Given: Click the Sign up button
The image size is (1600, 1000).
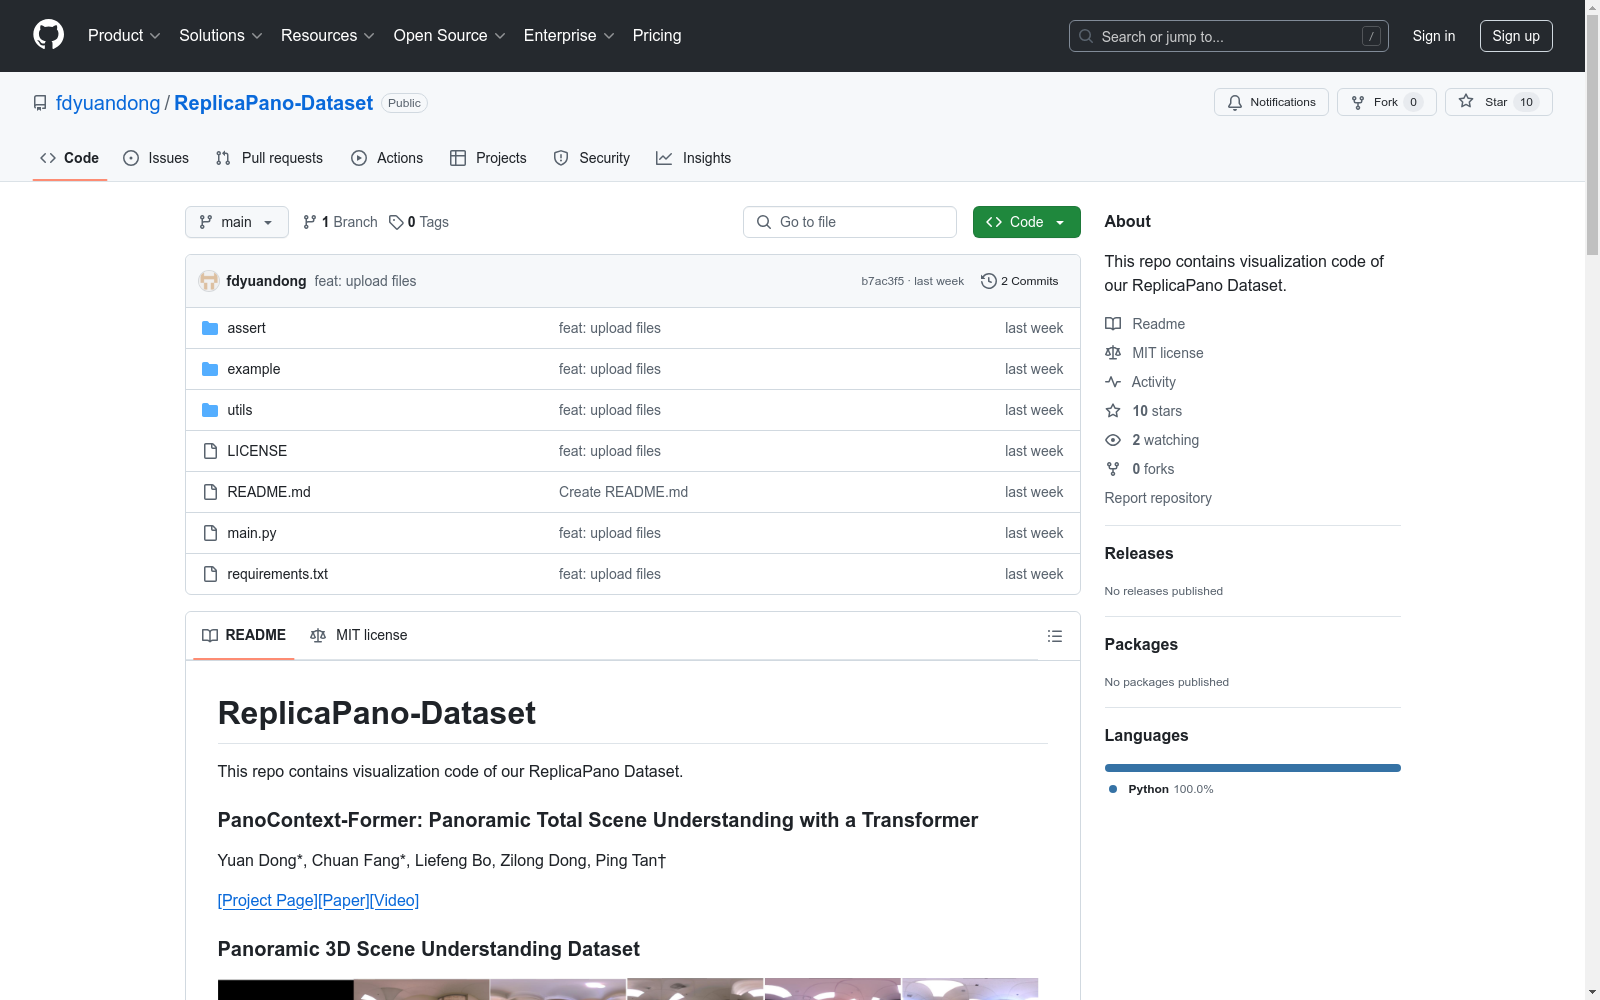Looking at the screenshot, I should pos(1516,36).
